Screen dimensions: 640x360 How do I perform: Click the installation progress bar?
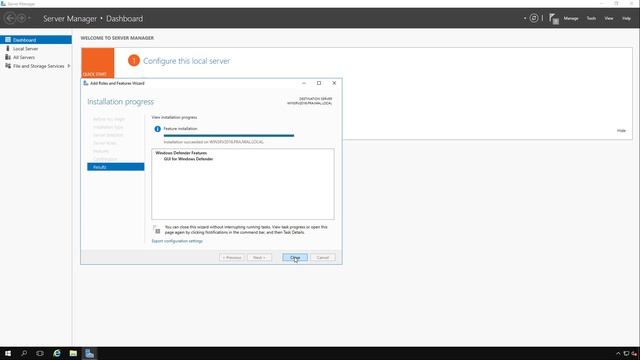coord(229,136)
